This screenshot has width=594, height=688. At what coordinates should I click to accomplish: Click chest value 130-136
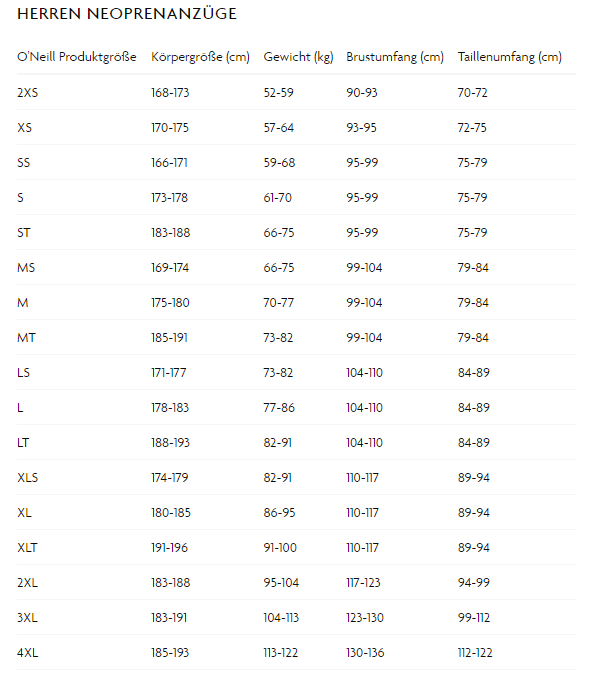(x=365, y=653)
